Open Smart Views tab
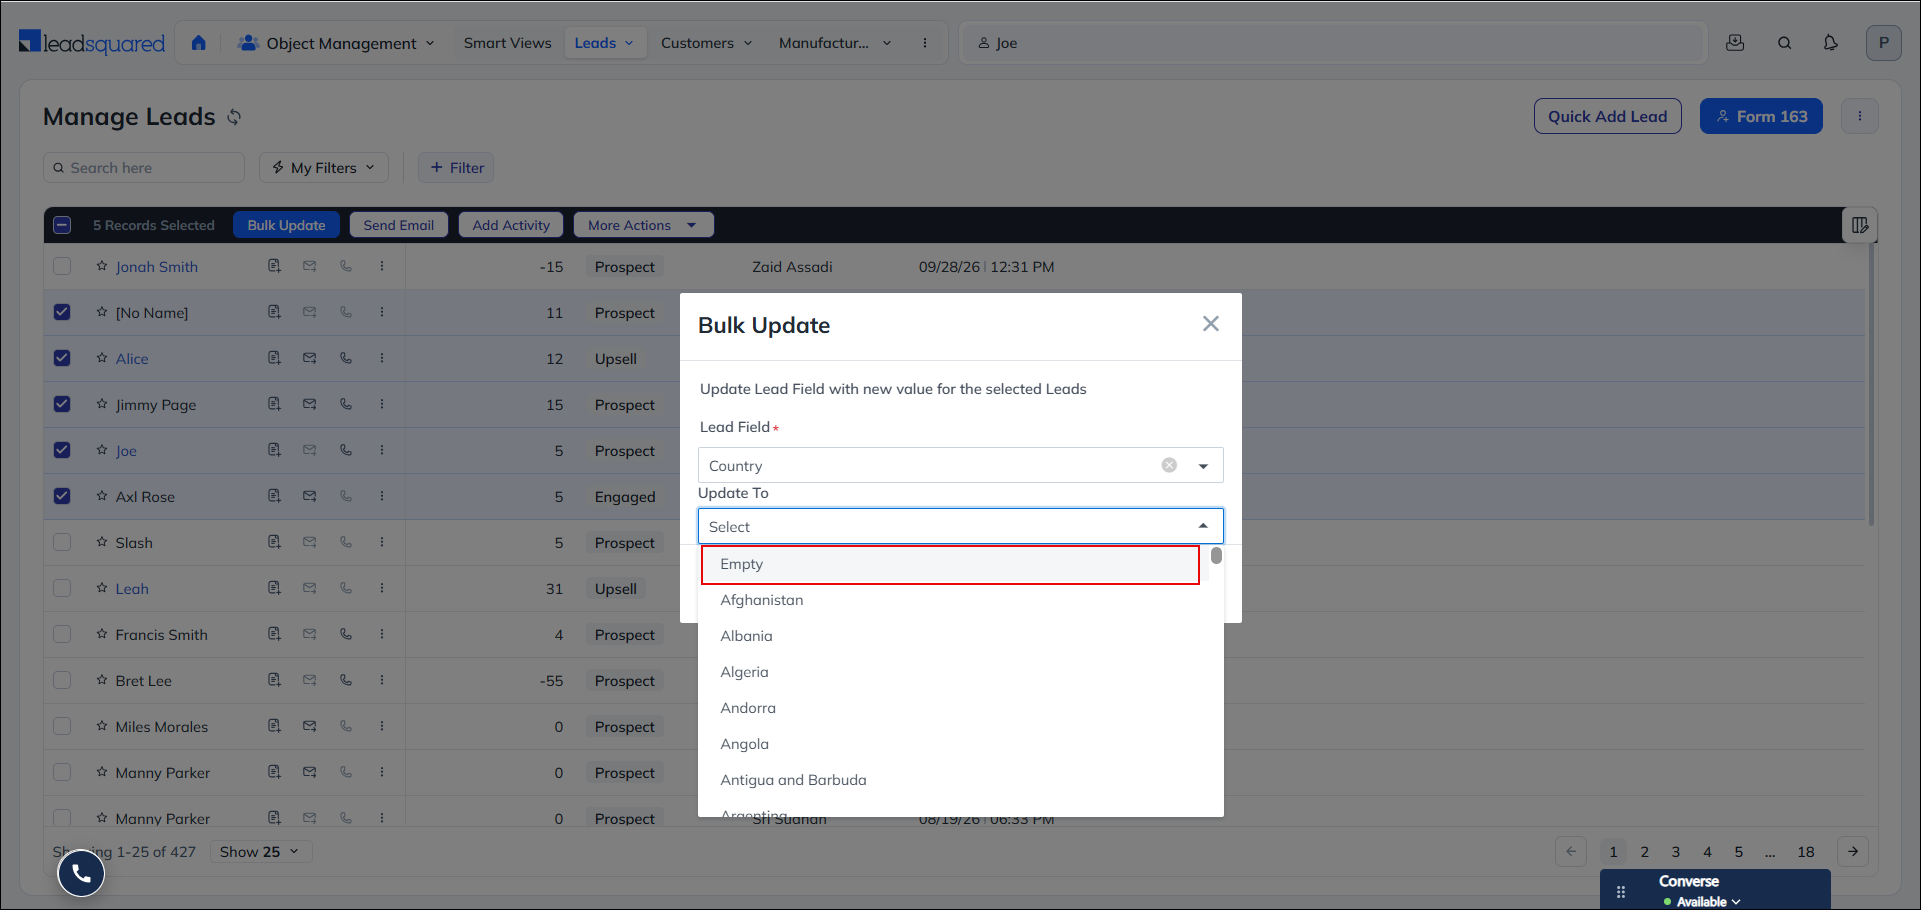This screenshot has height=910, width=1921. [507, 43]
